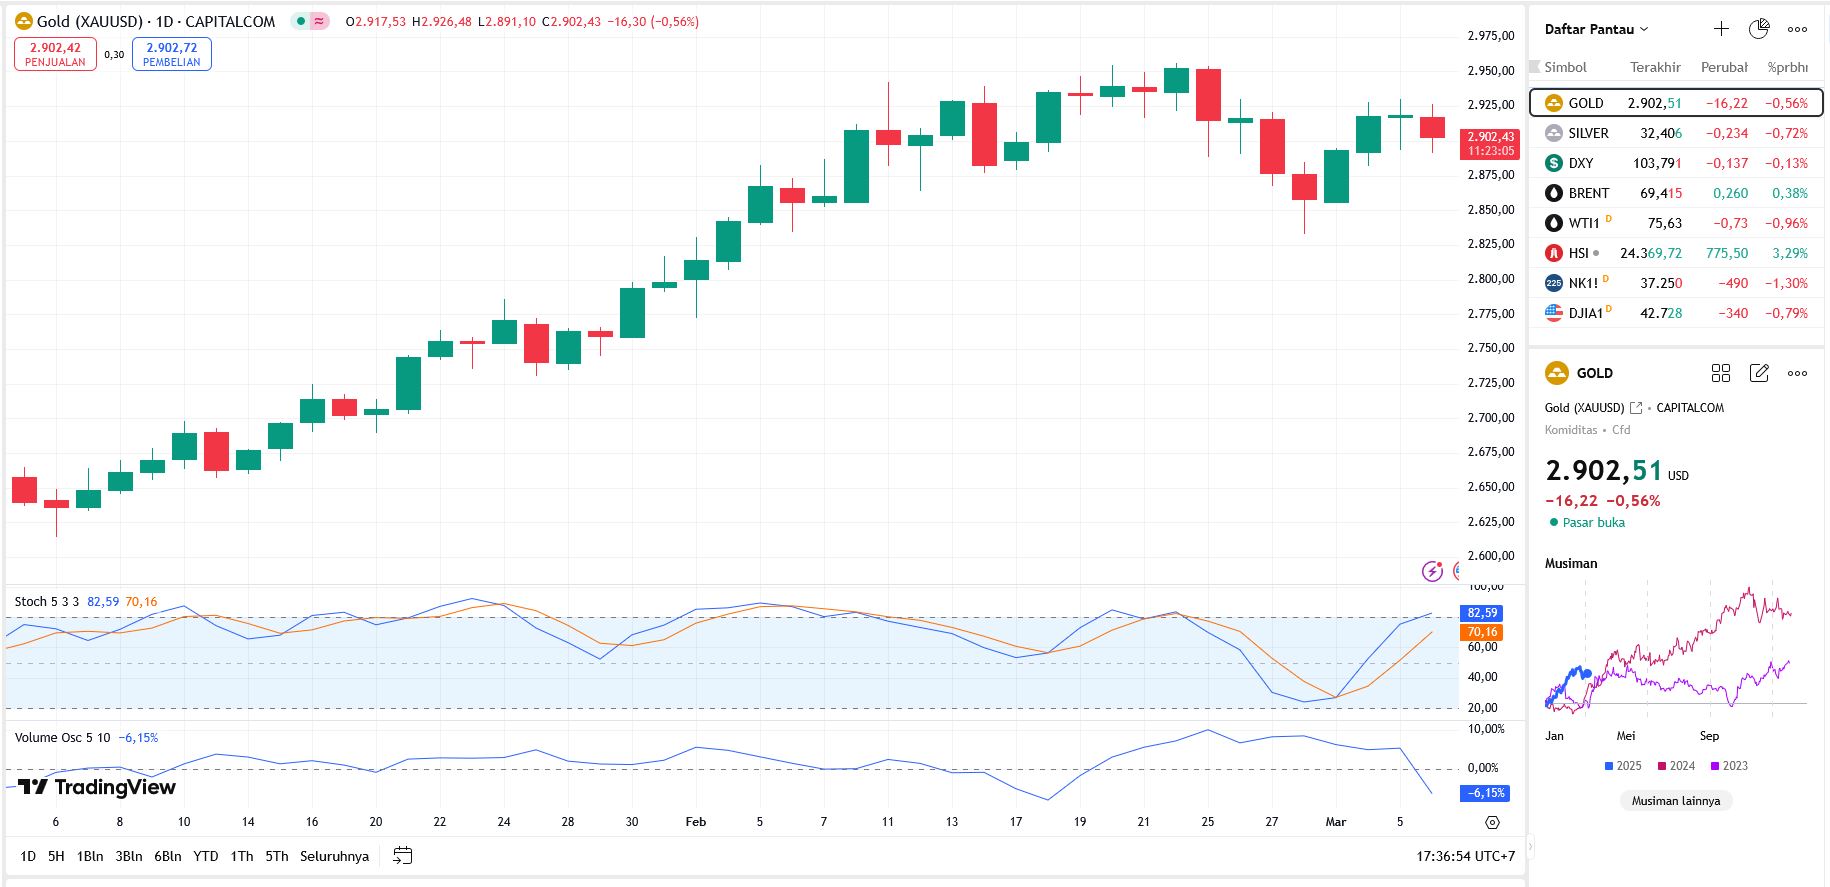
Task: Open the GOLD details three-dot menu
Action: point(1797,373)
